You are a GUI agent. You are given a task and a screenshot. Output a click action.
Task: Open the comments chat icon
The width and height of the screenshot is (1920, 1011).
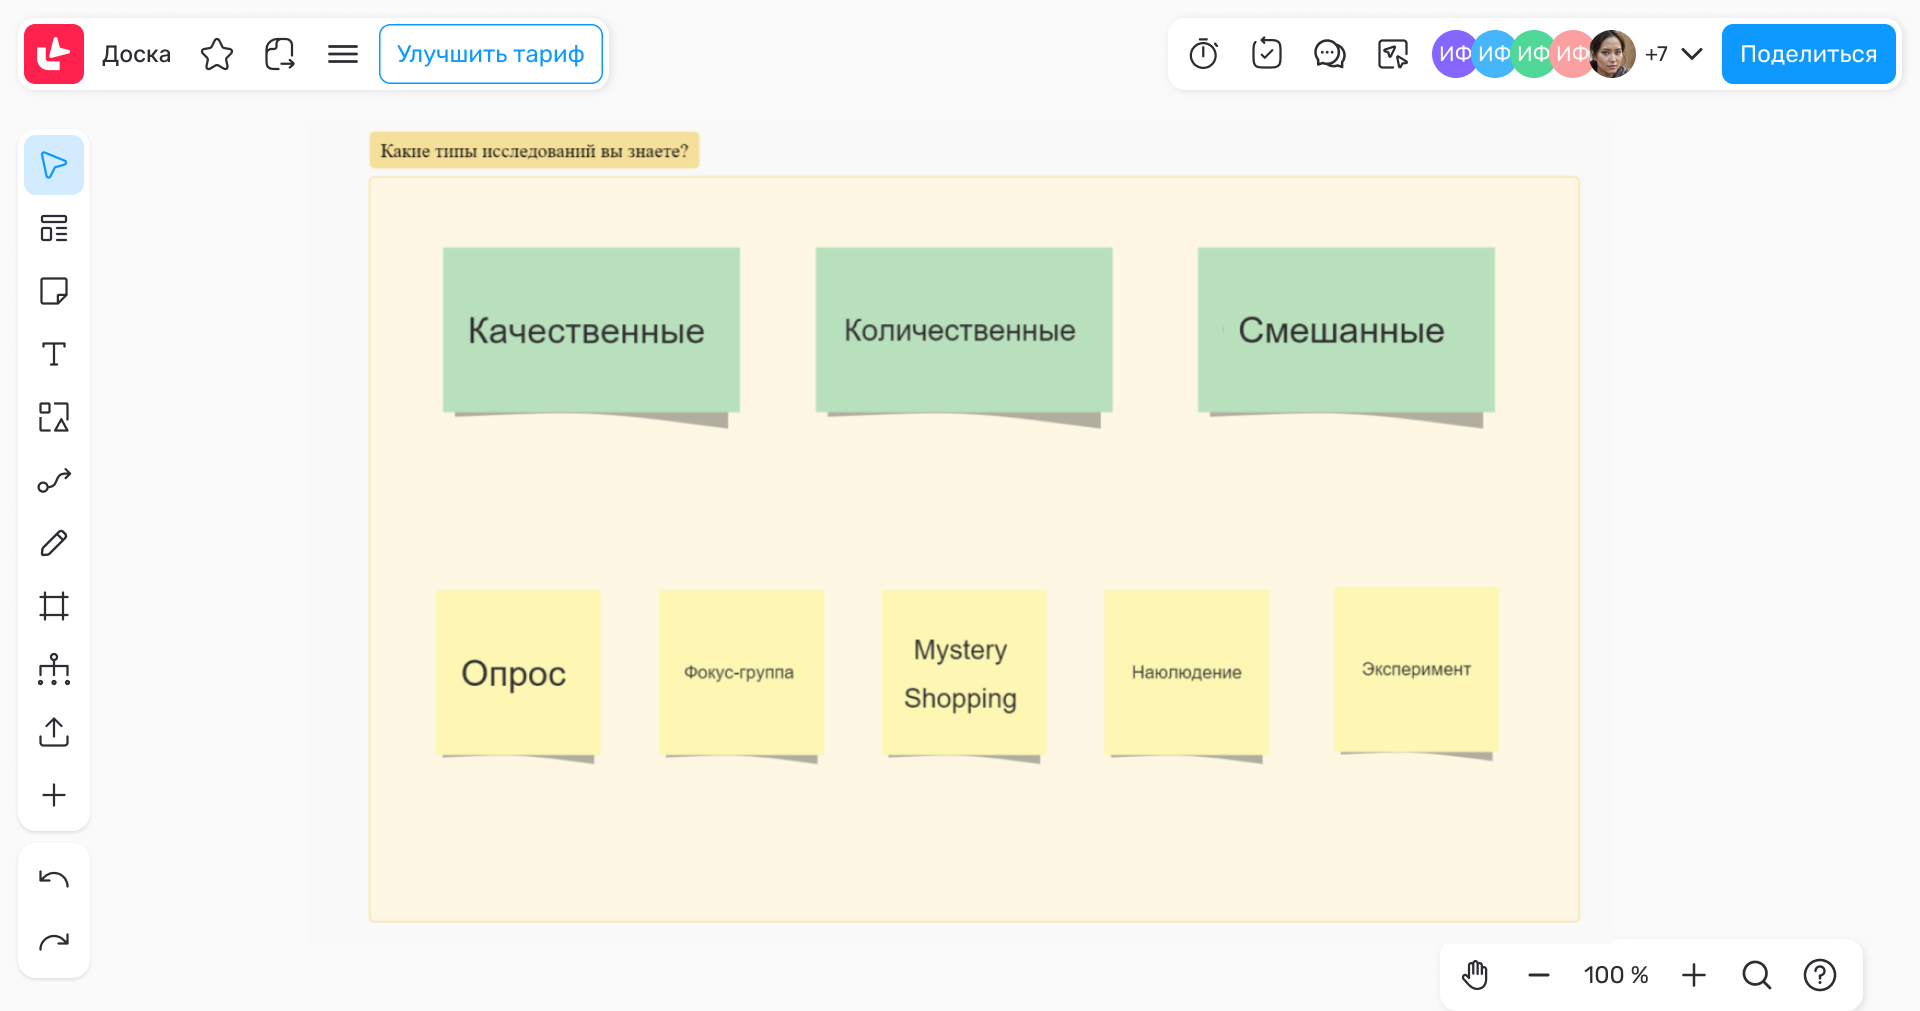(1330, 54)
